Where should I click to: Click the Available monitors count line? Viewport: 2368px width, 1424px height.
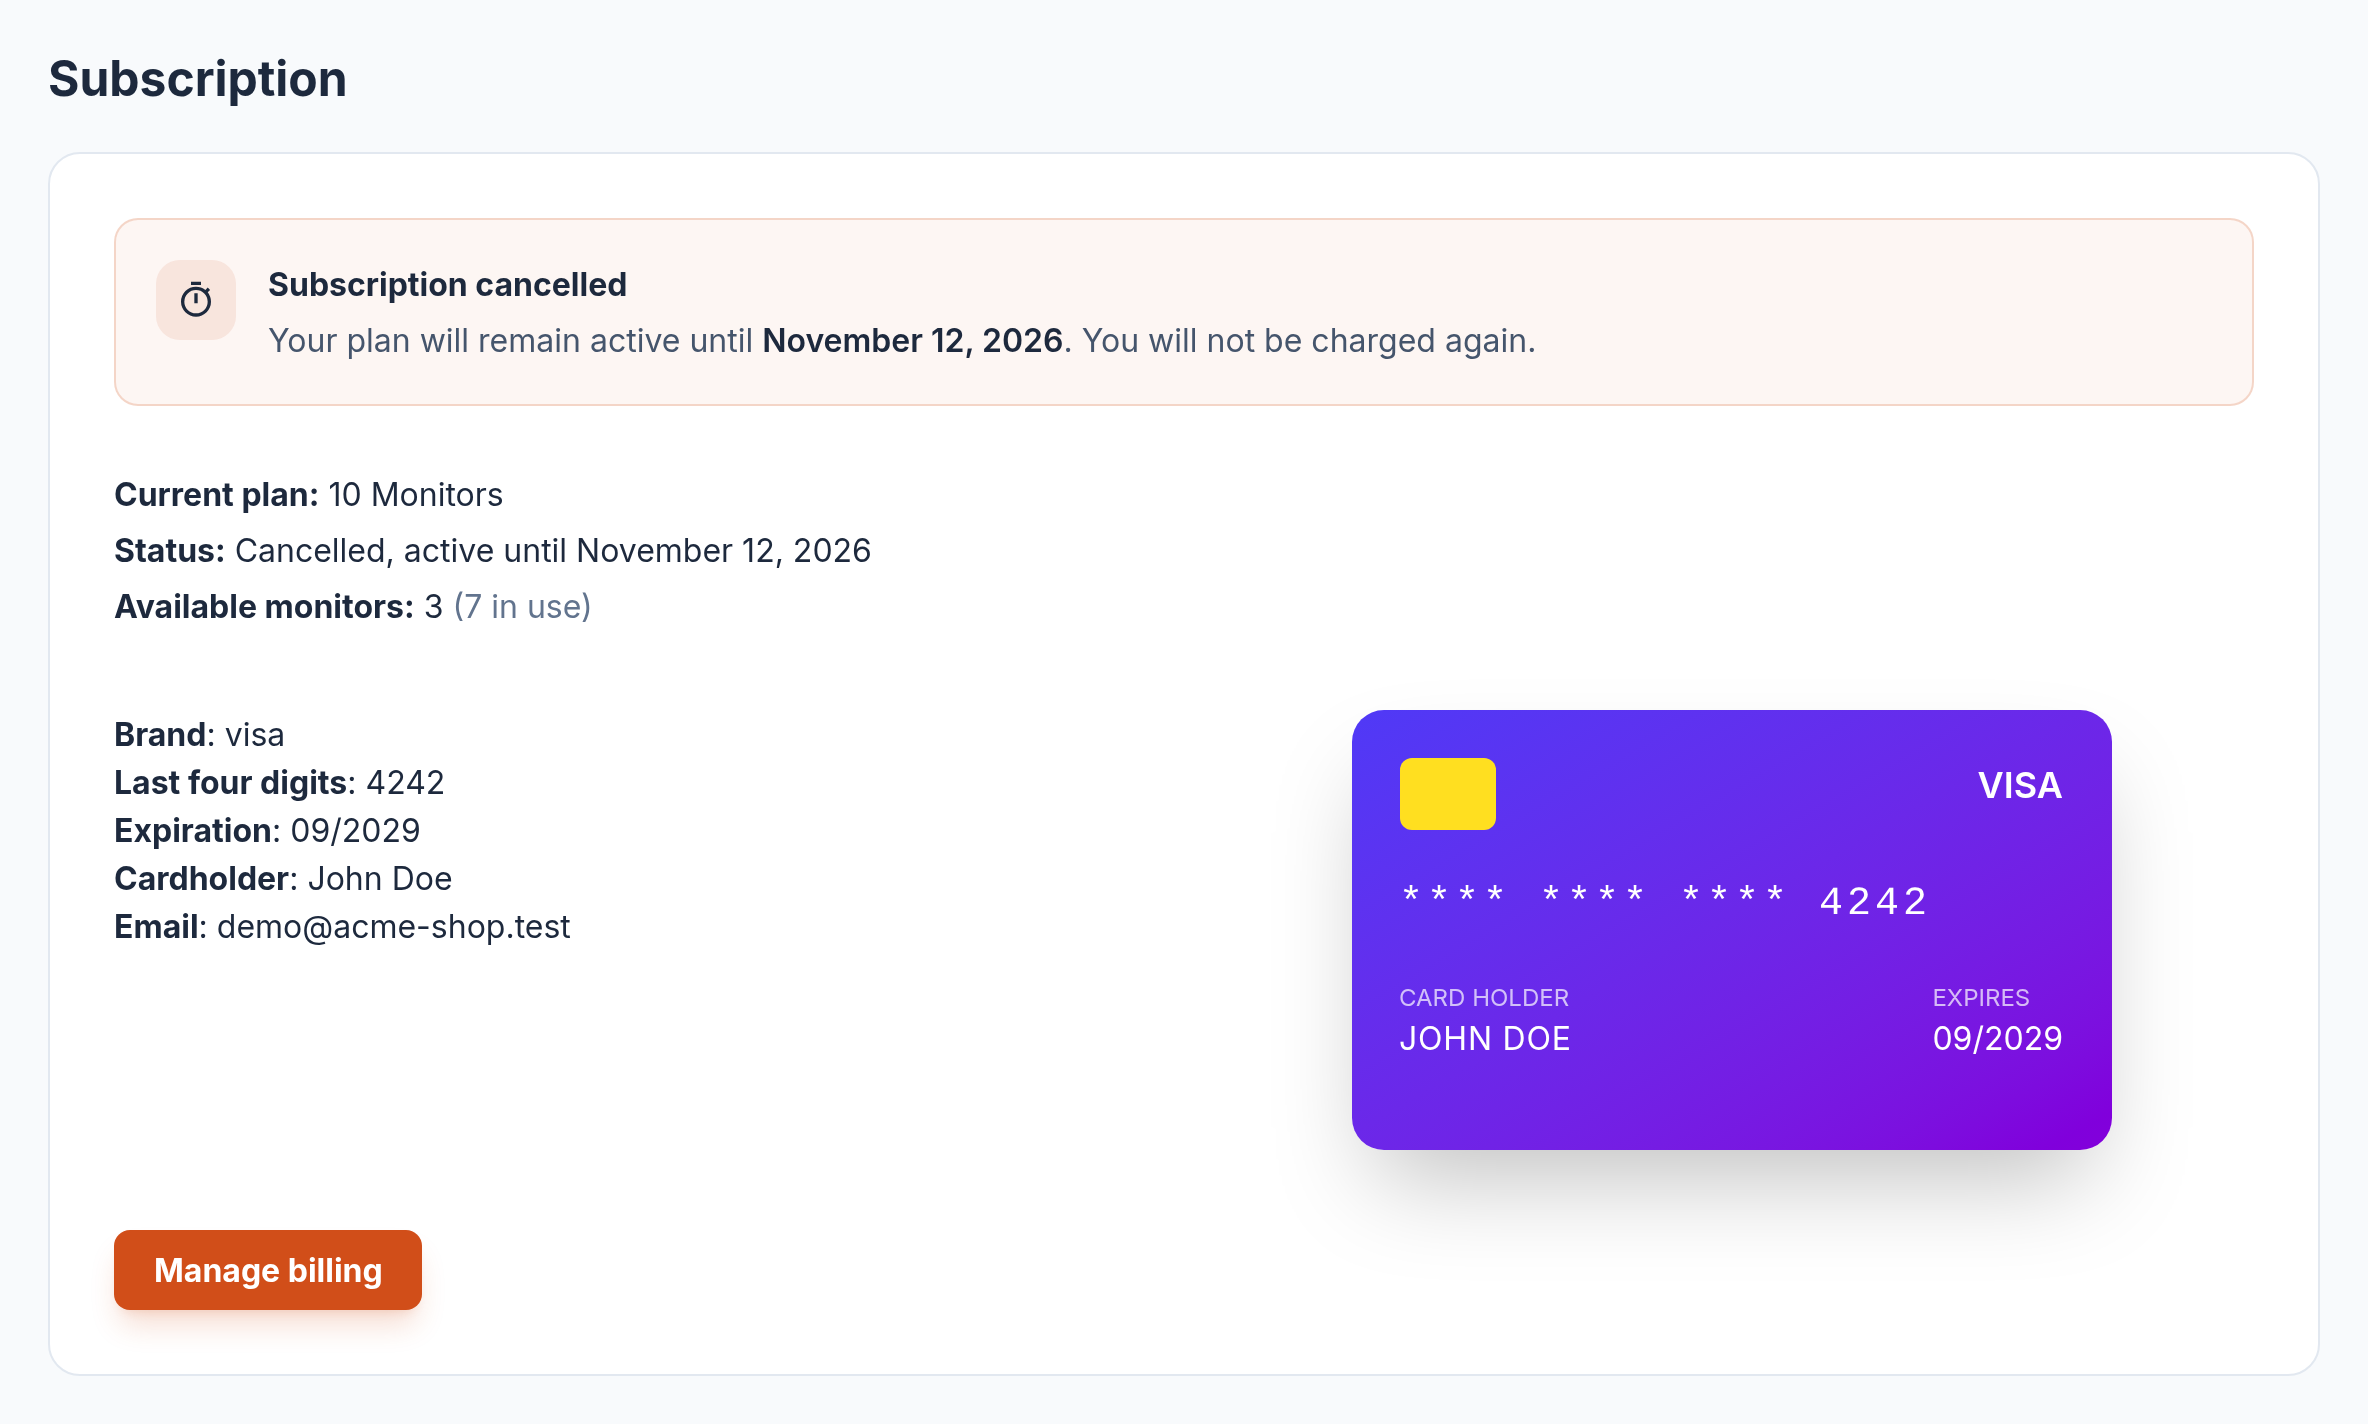coord(353,607)
